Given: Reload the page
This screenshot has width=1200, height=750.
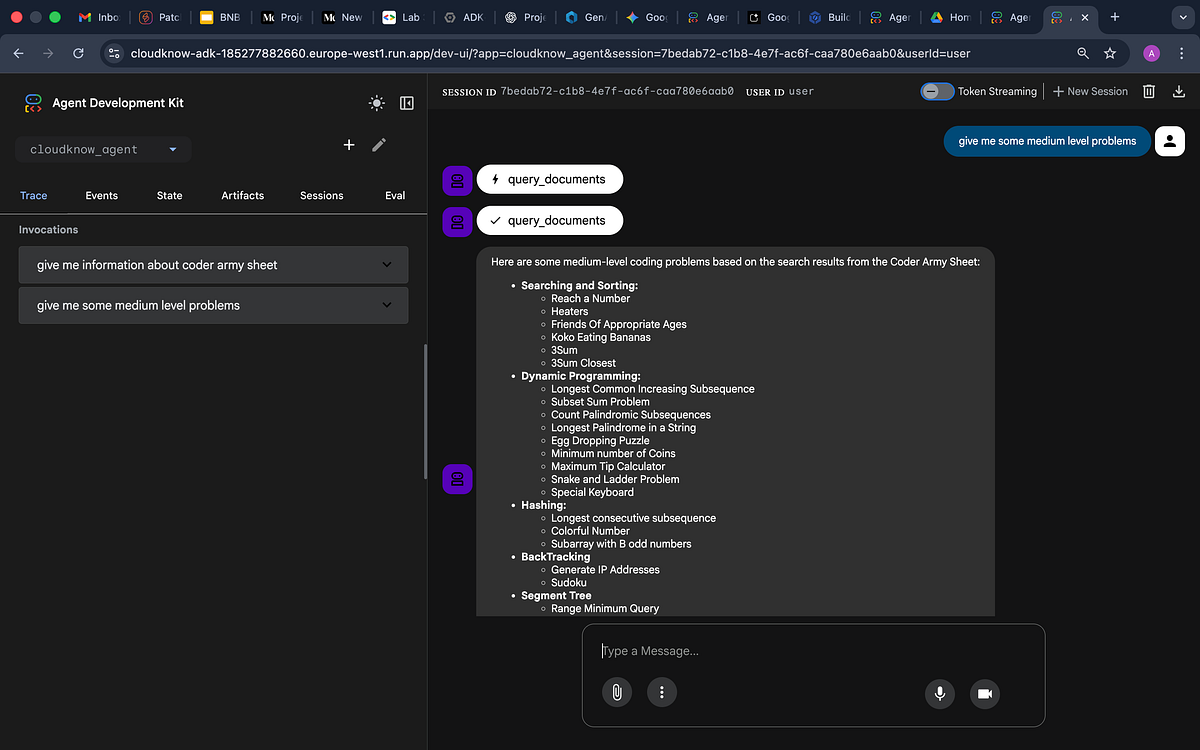Looking at the screenshot, I should pos(77,53).
